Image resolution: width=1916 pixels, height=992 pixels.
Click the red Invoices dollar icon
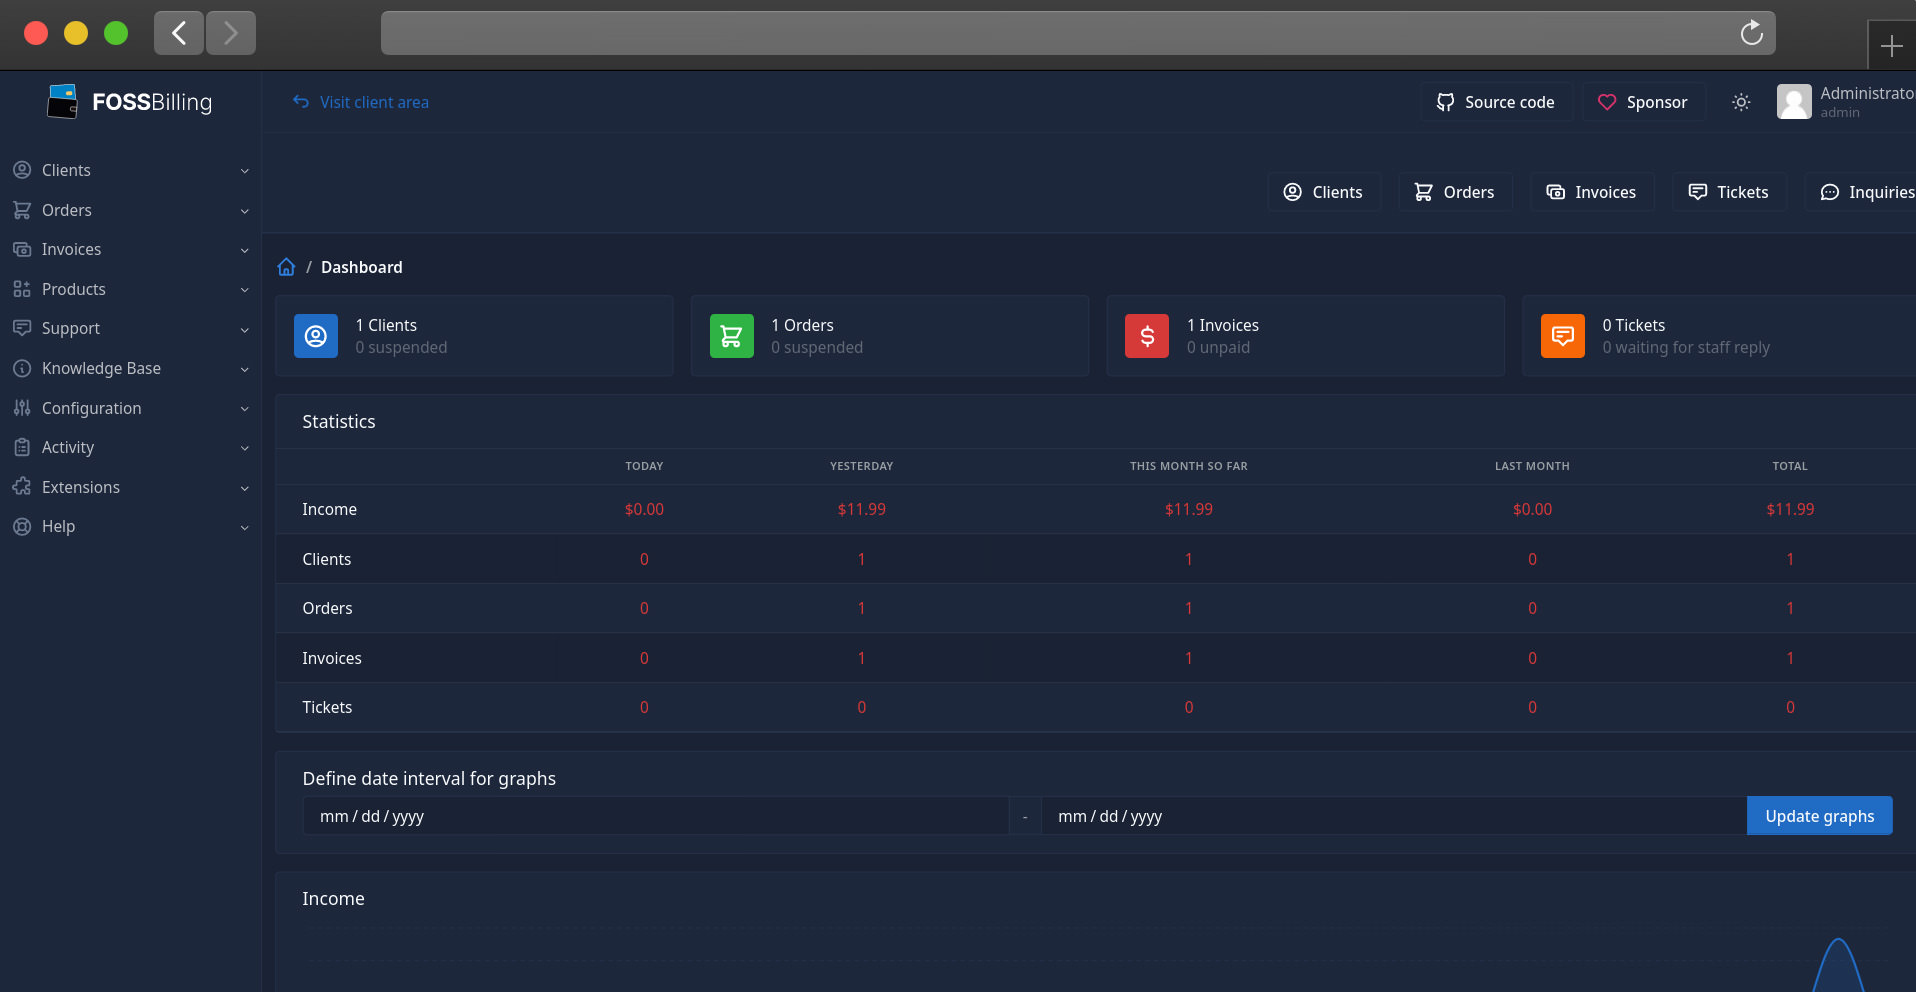pyautogui.click(x=1147, y=336)
